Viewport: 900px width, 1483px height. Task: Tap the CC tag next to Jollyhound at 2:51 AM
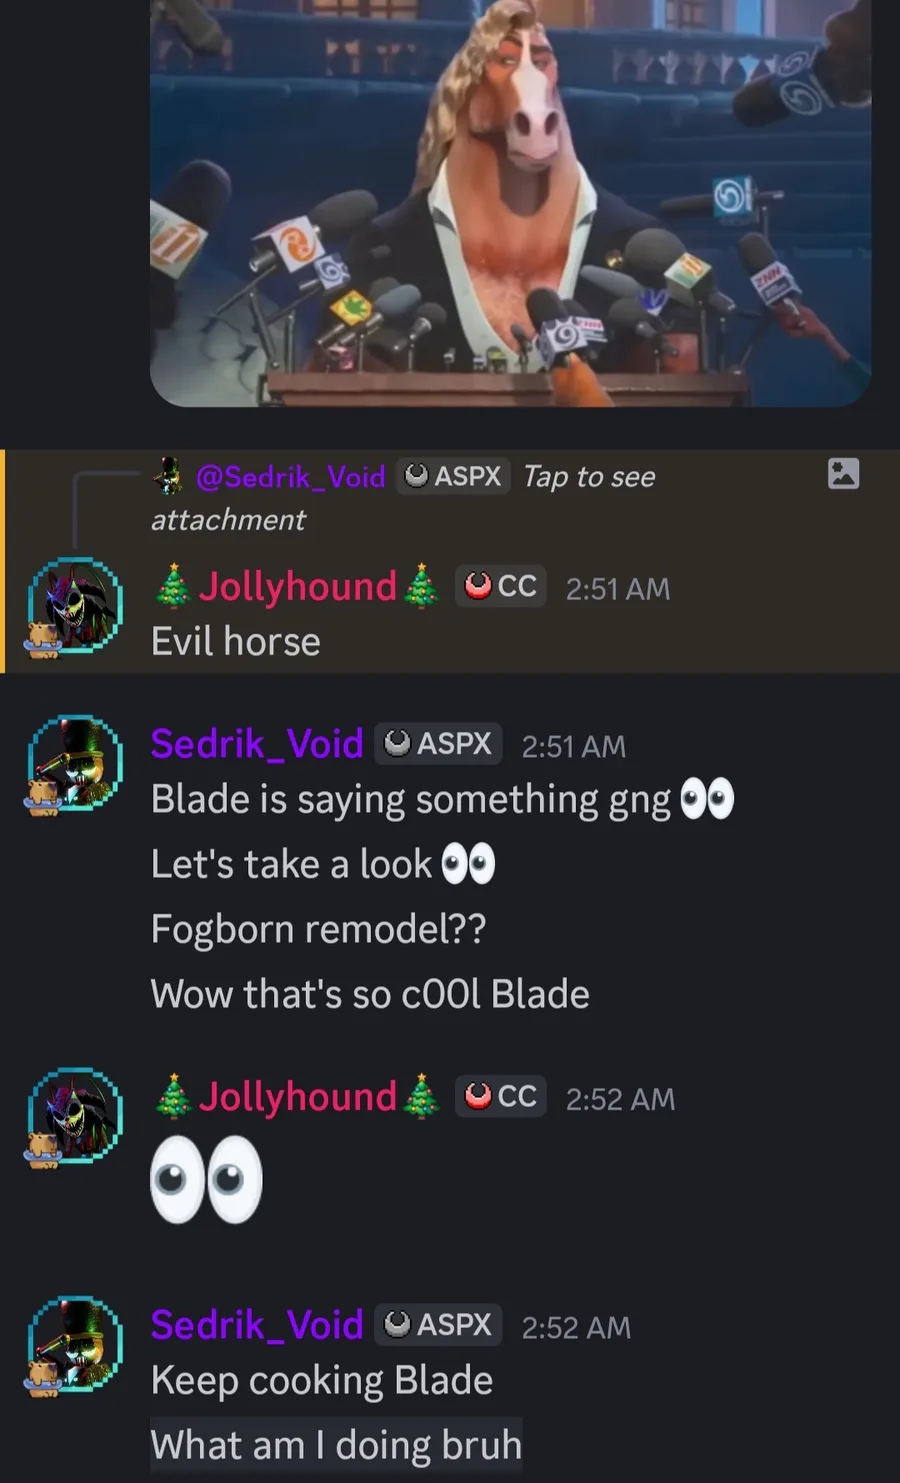pyautogui.click(x=501, y=586)
